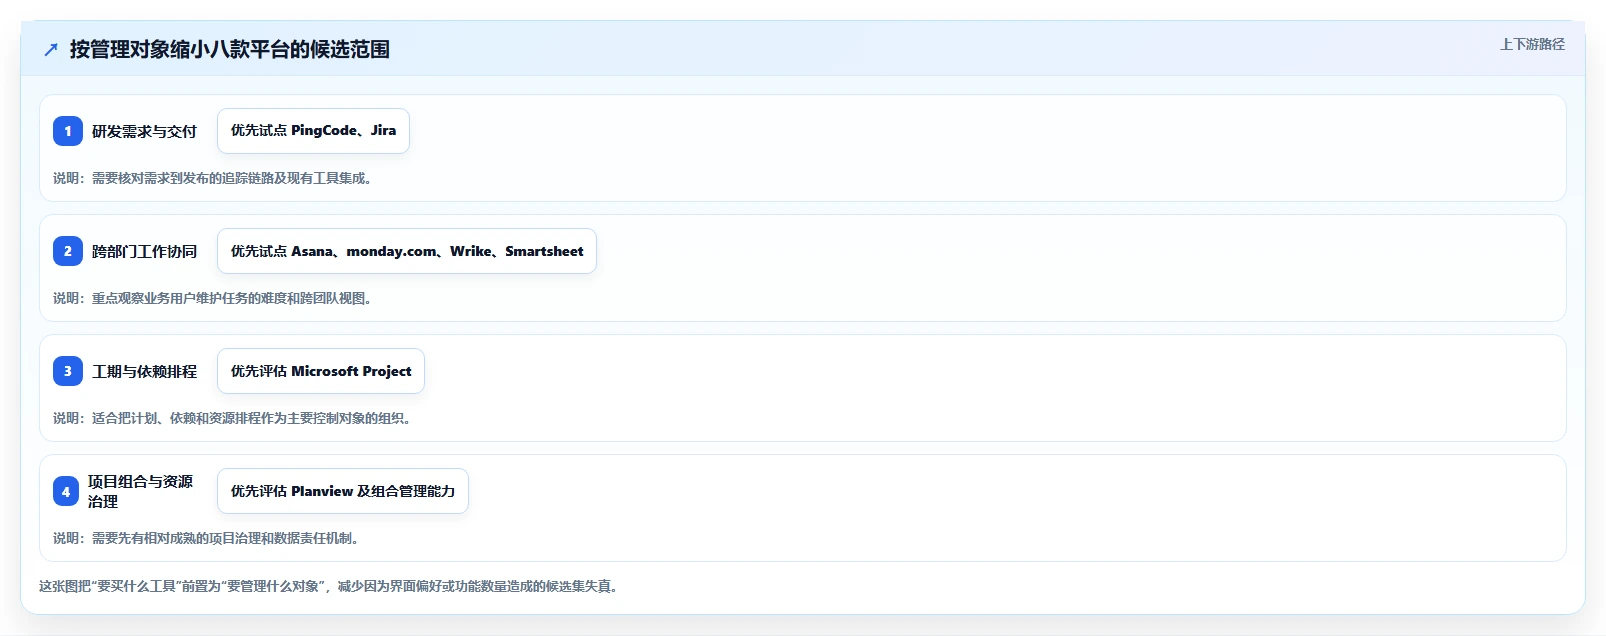Select the 项目组合与资源治理 label

point(141,491)
